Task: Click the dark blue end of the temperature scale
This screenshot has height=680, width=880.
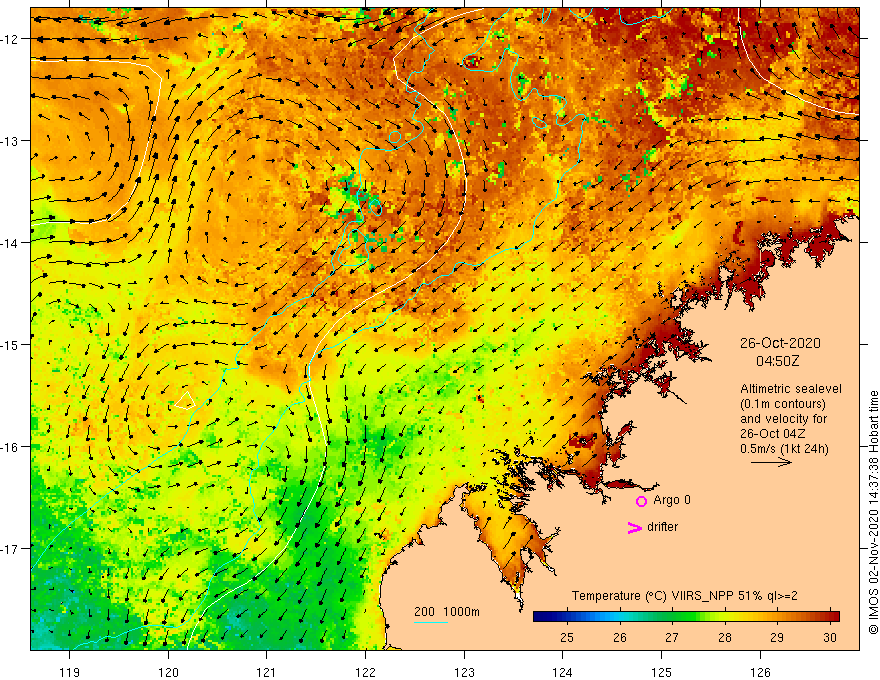Action: tap(540, 617)
